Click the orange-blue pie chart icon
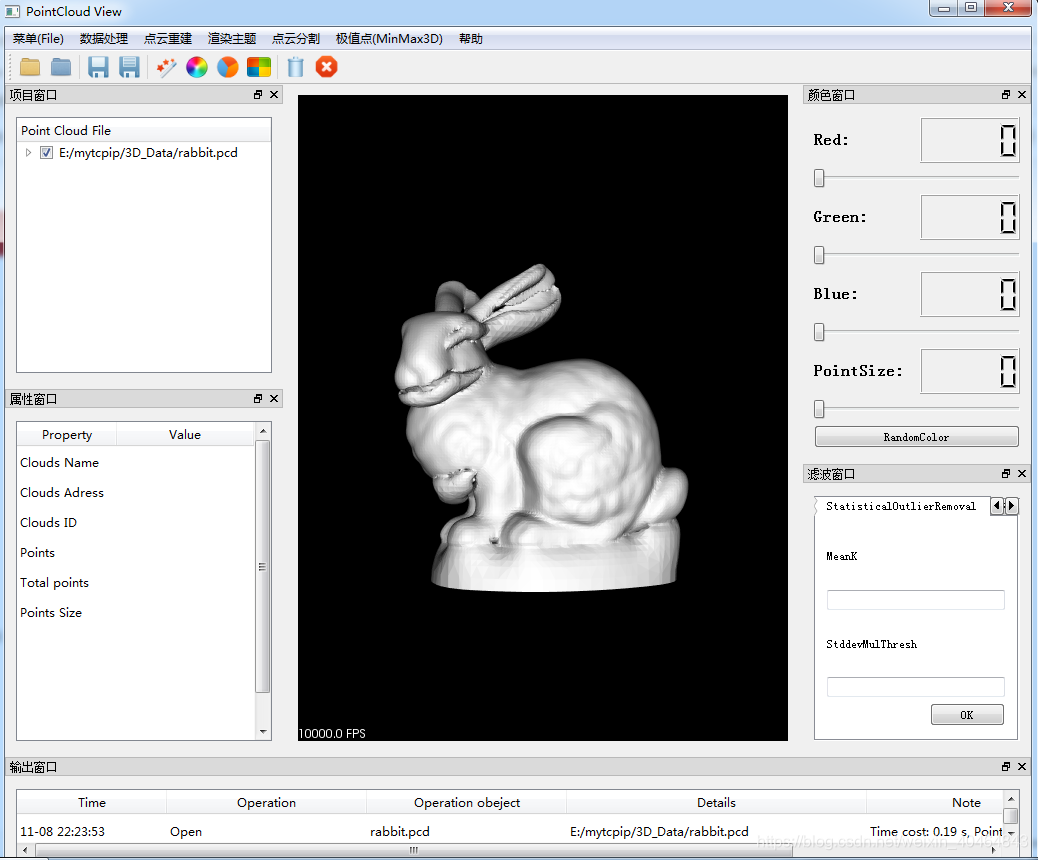 coord(228,67)
